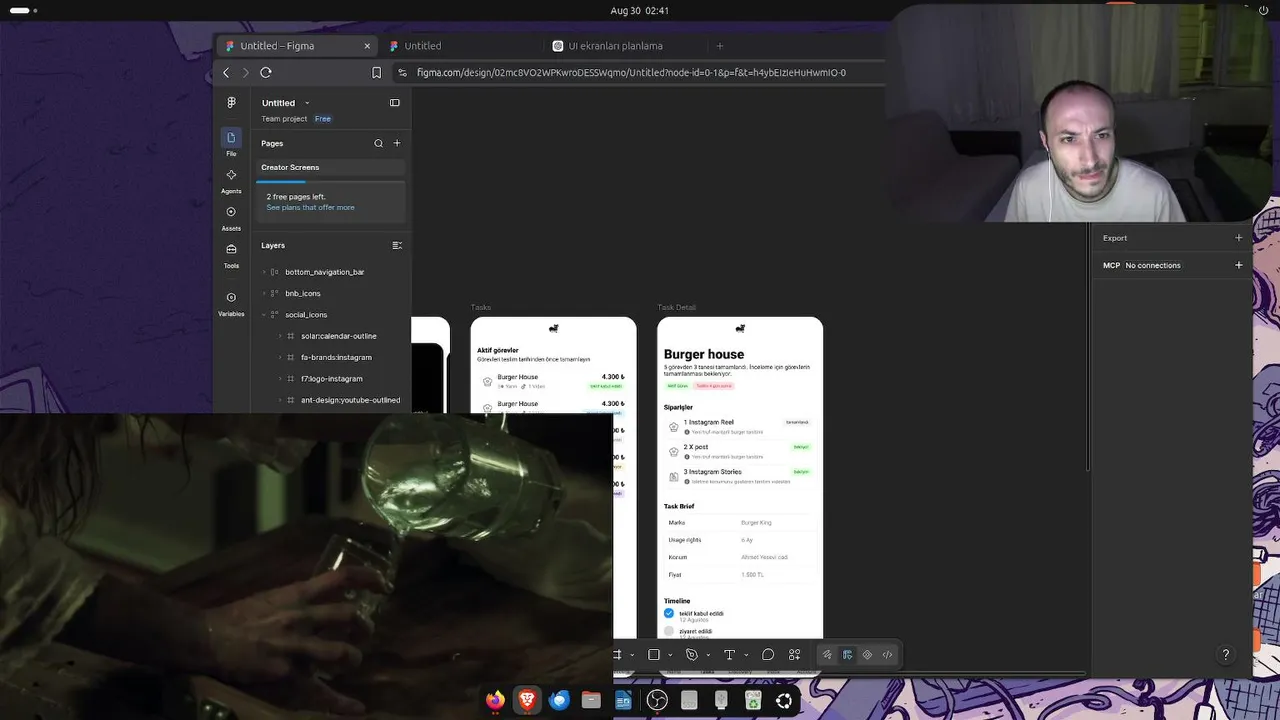
Task: Open the Agents sidebar panel
Action: click(231, 180)
